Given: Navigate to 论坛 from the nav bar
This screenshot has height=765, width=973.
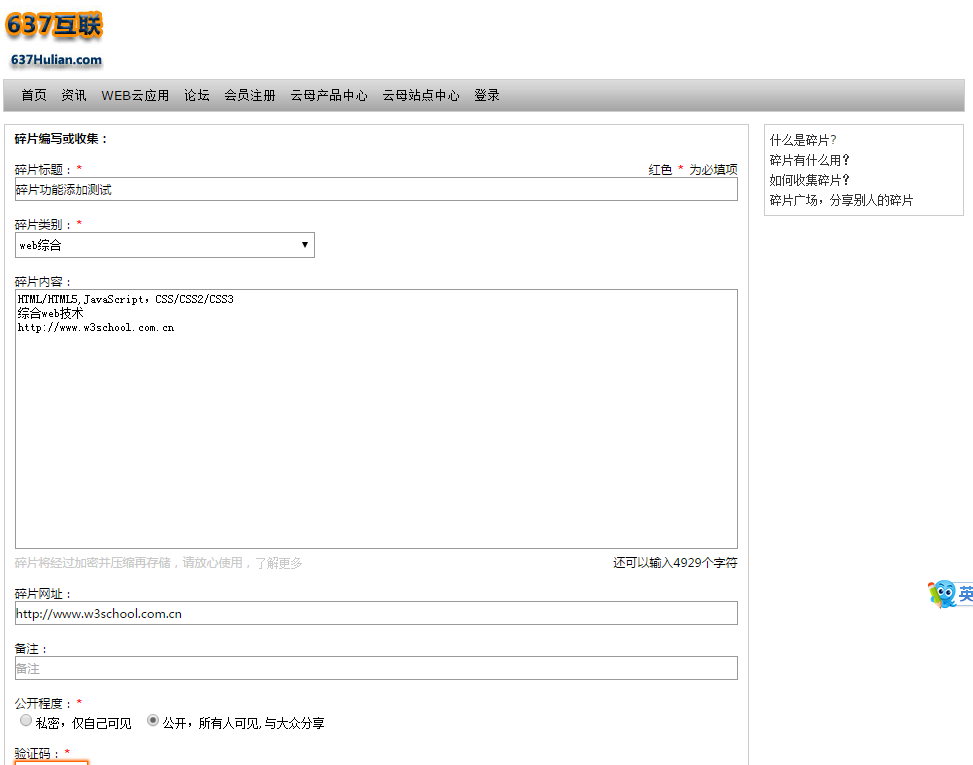Looking at the screenshot, I should point(197,96).
